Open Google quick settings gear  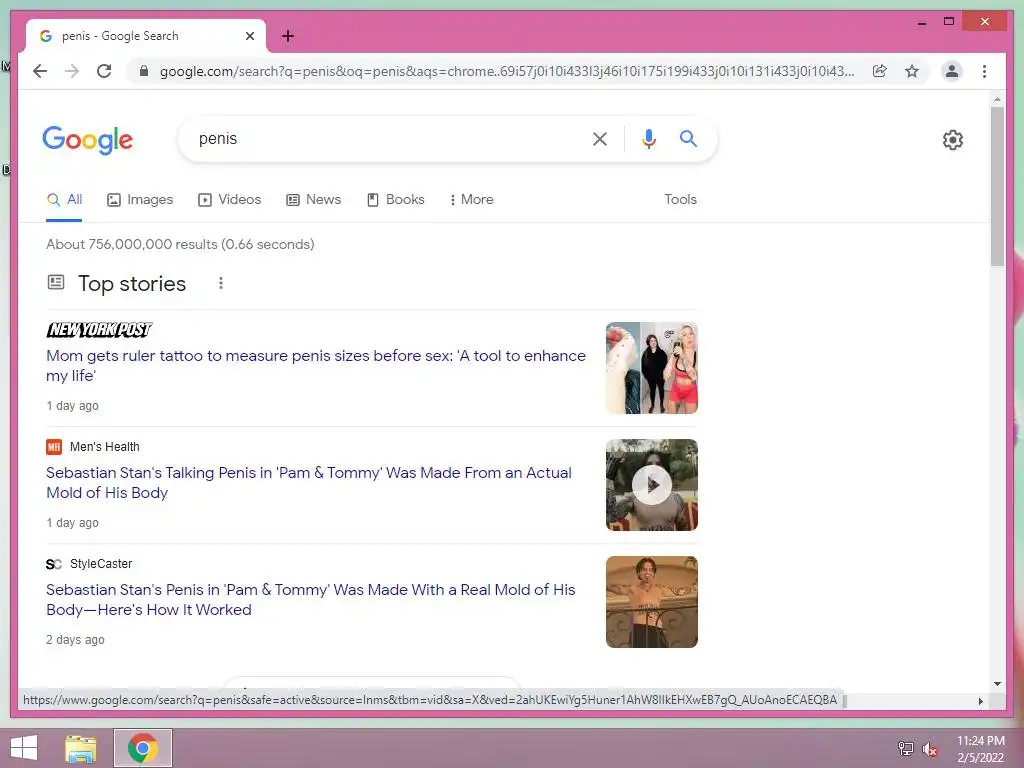click(x=952, y=140)
